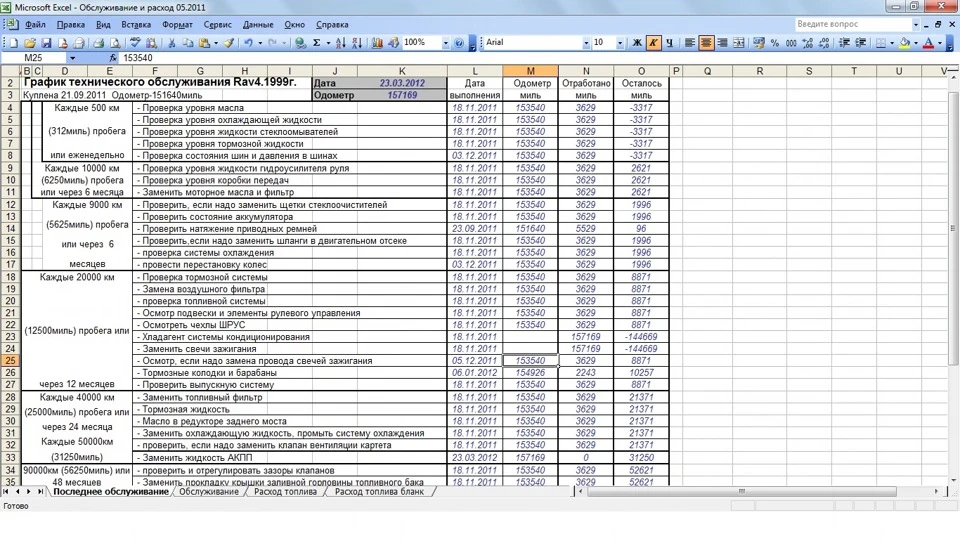The height and width of the screenshot is (541, 960).
Task: Sort descending with Z-A icon
Action: (x=356, y=43)
